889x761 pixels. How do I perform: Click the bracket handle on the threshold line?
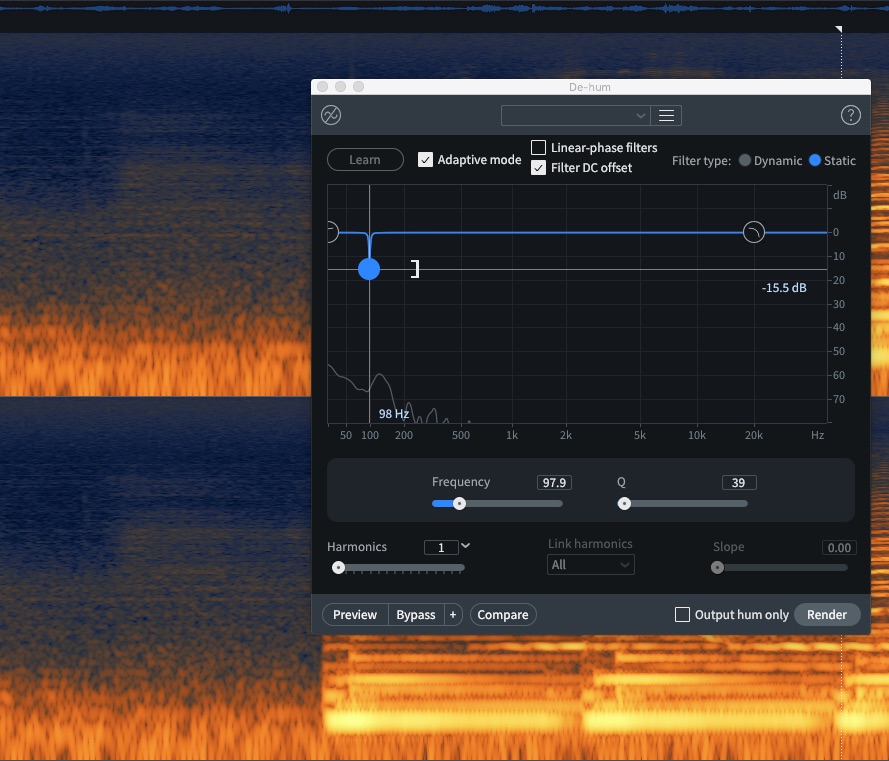pos(416,269)
